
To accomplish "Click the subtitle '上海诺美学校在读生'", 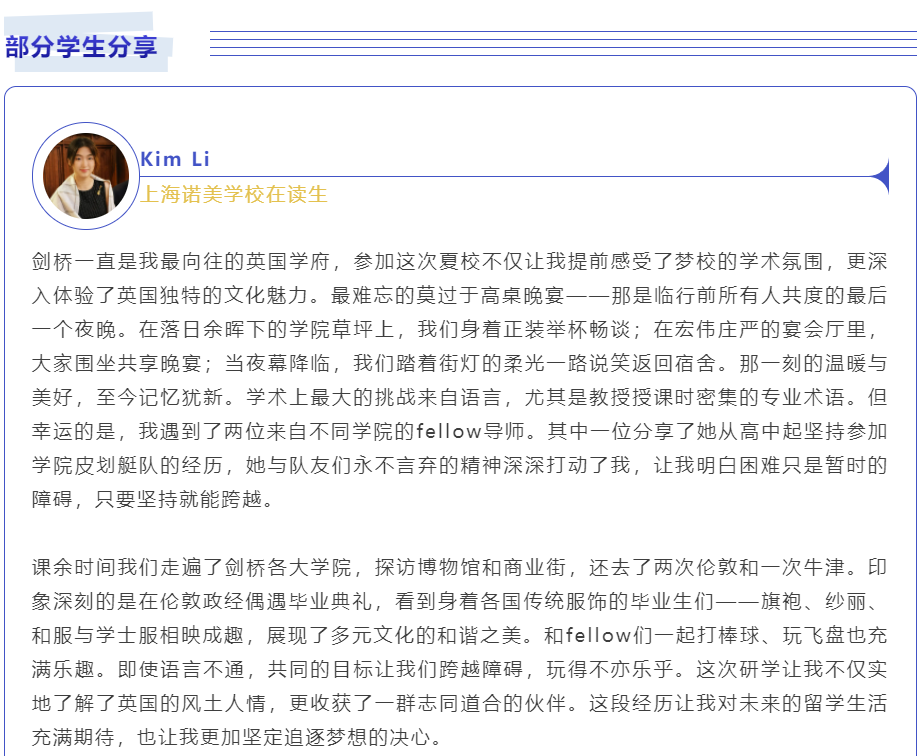I will click(x=234, y=194).
